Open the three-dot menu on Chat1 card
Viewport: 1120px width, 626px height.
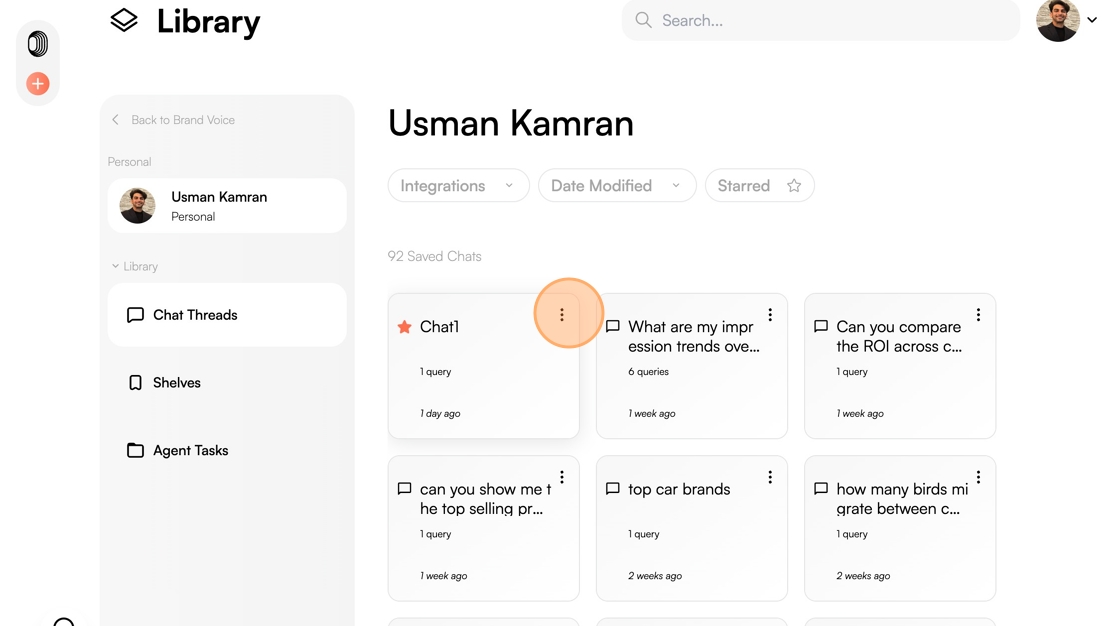click(x=561, y=314)
